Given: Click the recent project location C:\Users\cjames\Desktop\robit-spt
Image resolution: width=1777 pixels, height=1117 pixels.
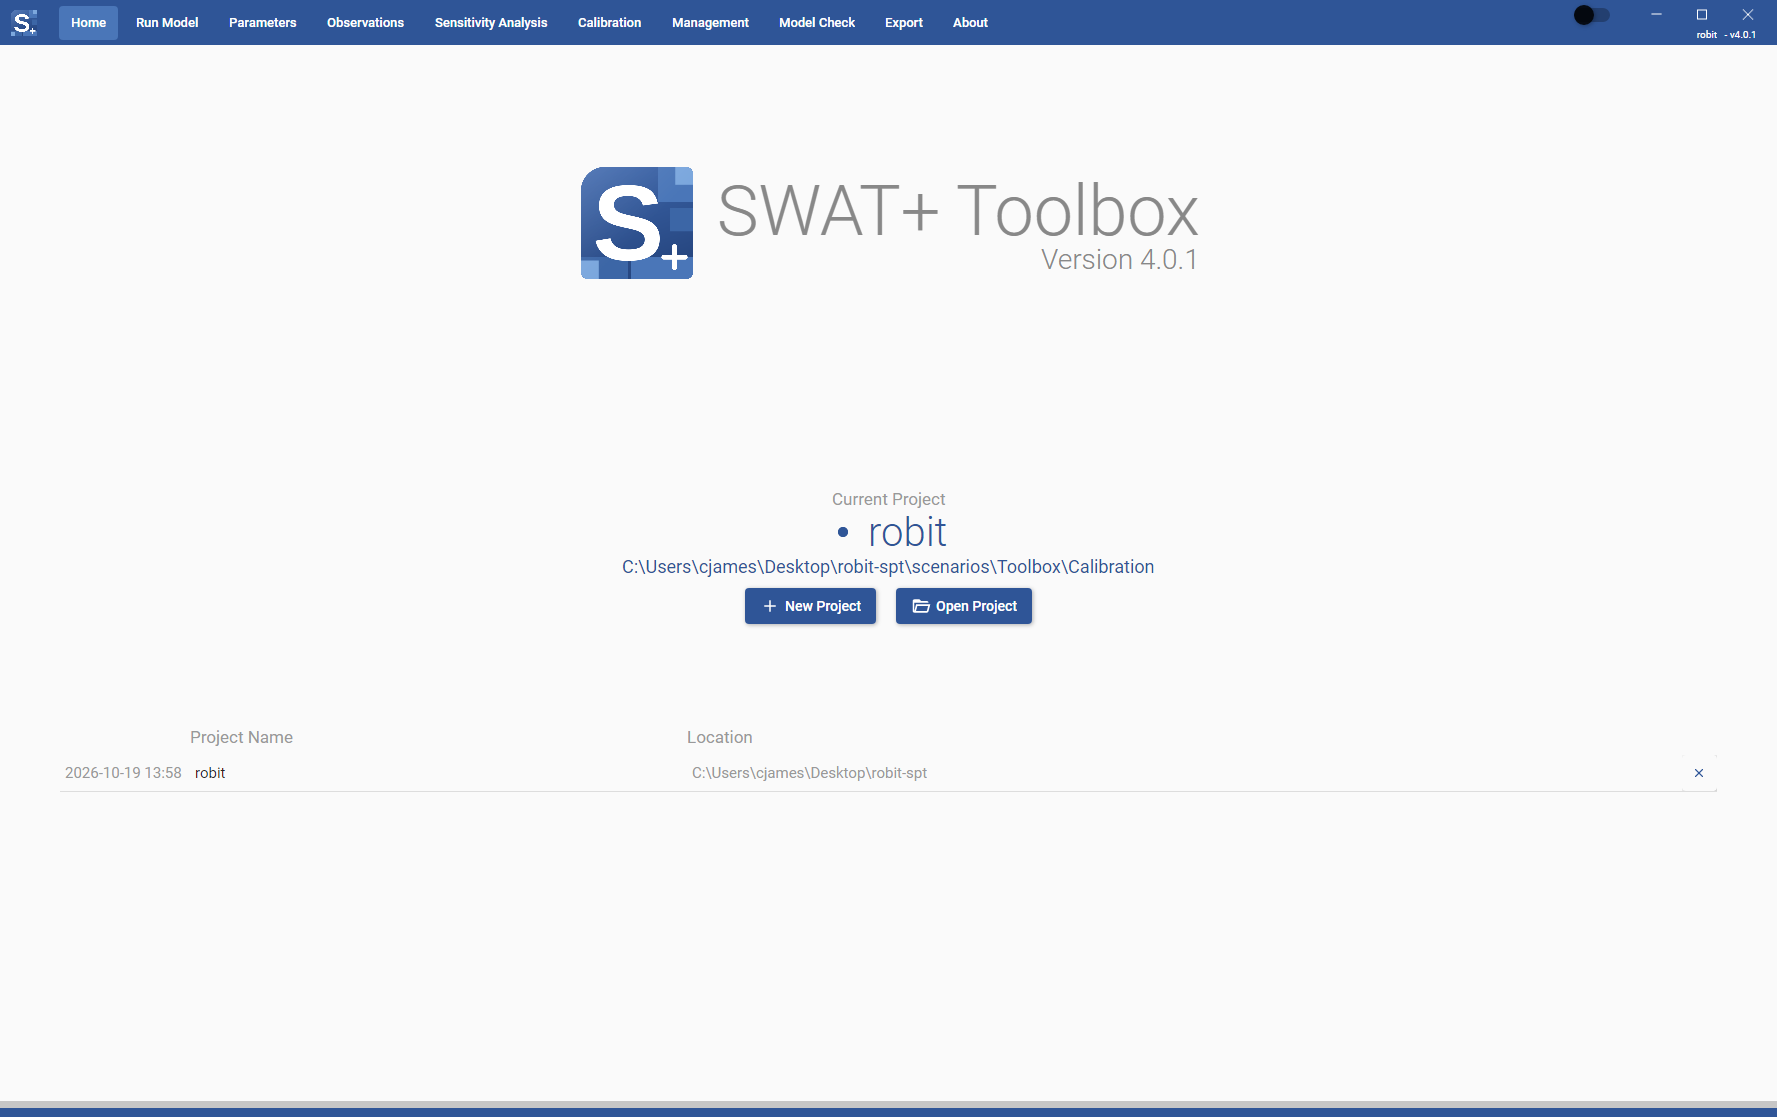Looking at the screenshot, I should point(809,773).
